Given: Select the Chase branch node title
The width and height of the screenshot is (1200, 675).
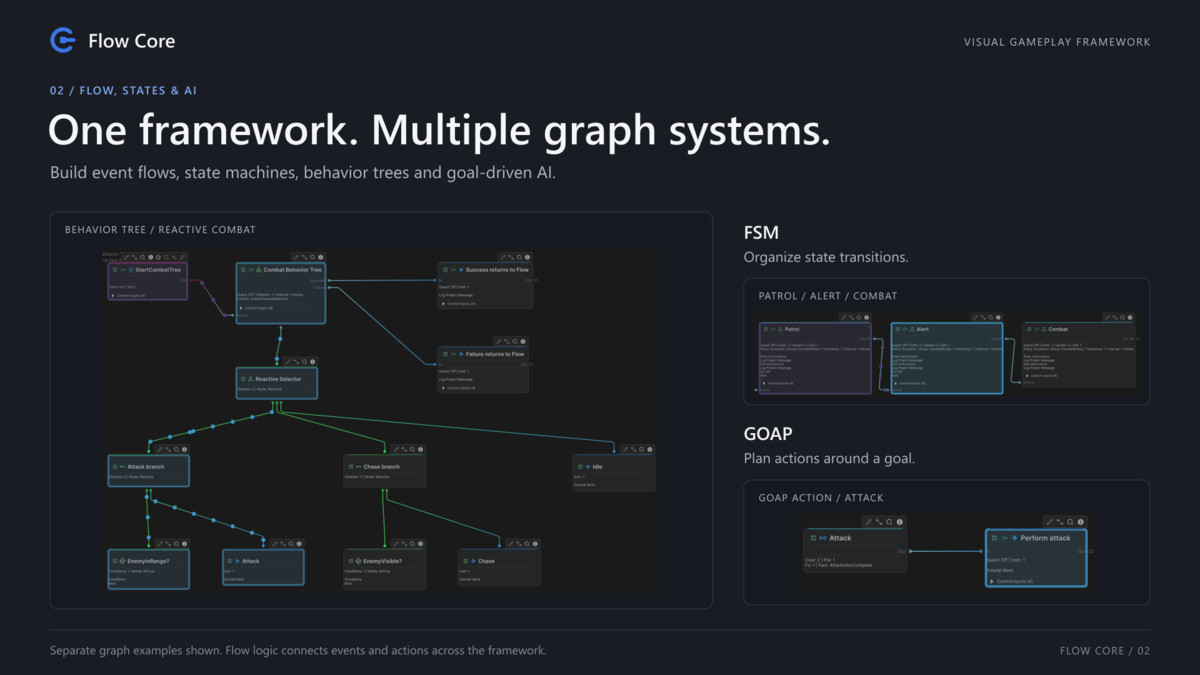Looking at the screenshot, I should [x=381, y=467].
